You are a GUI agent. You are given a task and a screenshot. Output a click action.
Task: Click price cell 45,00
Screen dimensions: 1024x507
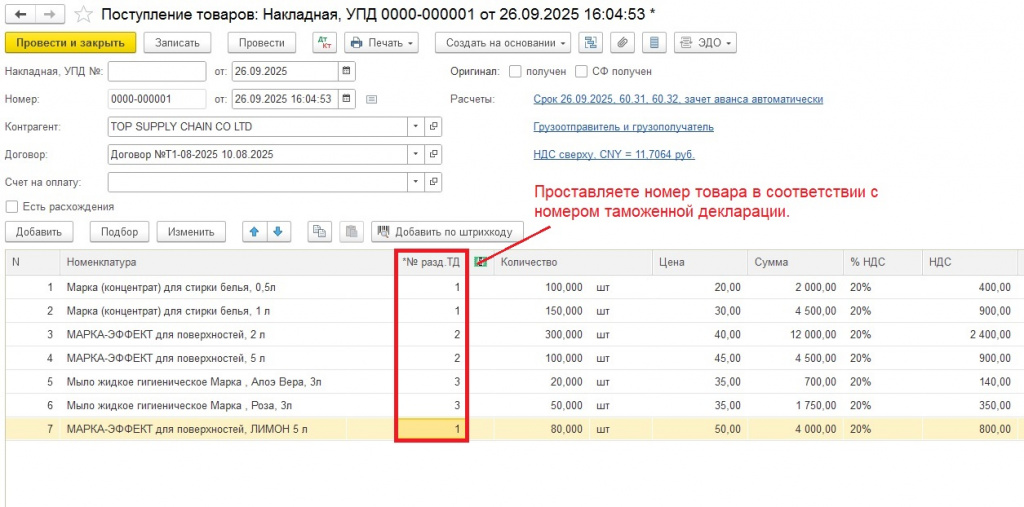(700, 358)
